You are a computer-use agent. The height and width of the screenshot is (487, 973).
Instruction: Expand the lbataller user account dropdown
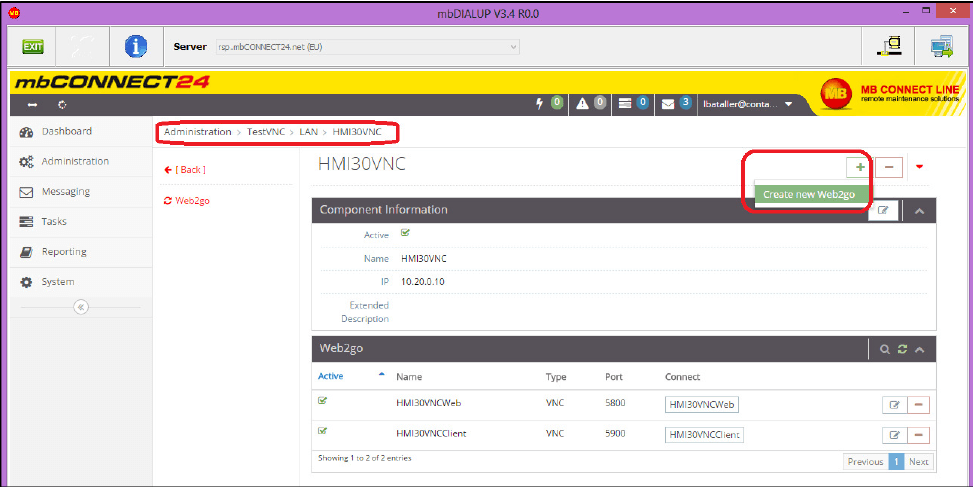tap(748, 104)
